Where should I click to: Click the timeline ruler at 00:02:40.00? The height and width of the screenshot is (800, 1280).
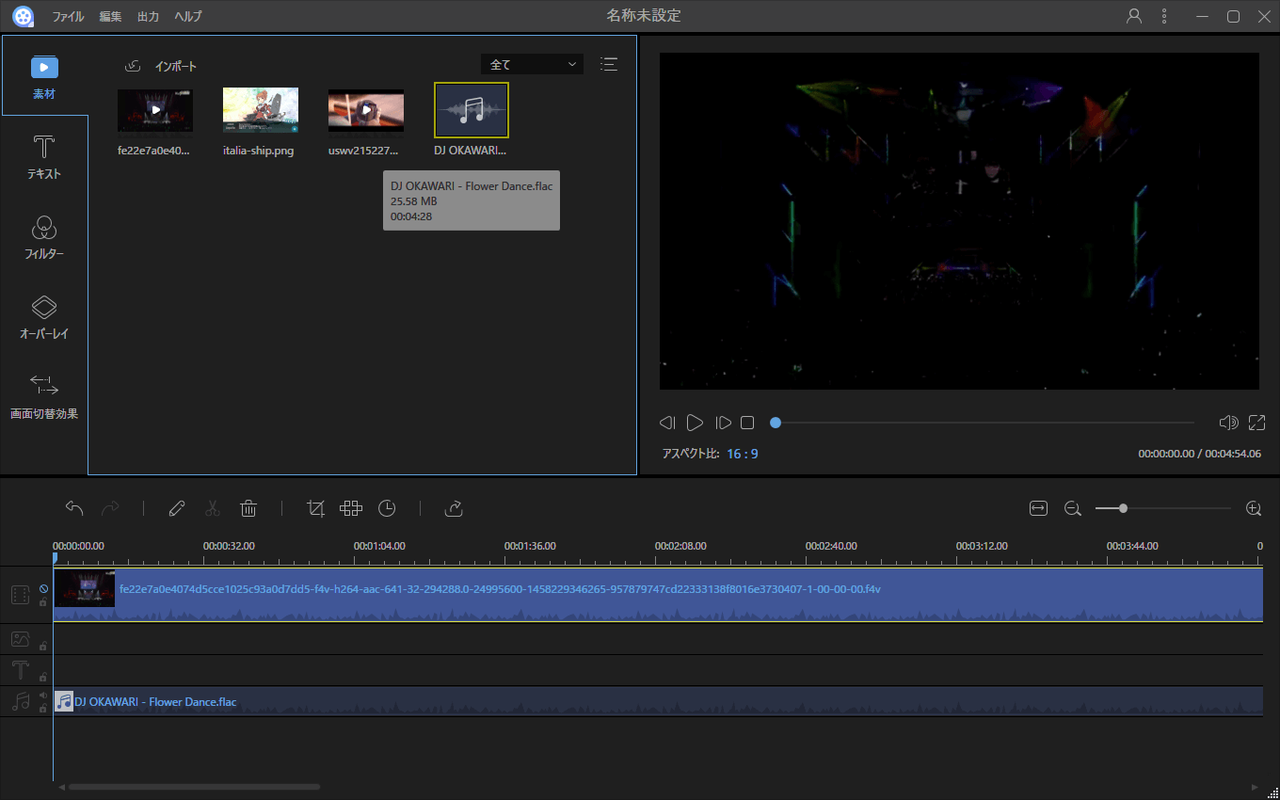coord(831,547)
